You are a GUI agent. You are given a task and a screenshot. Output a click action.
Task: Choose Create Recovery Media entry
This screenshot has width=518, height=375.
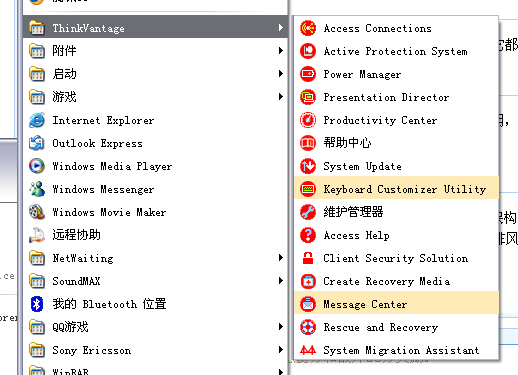(x=396, y=281)
